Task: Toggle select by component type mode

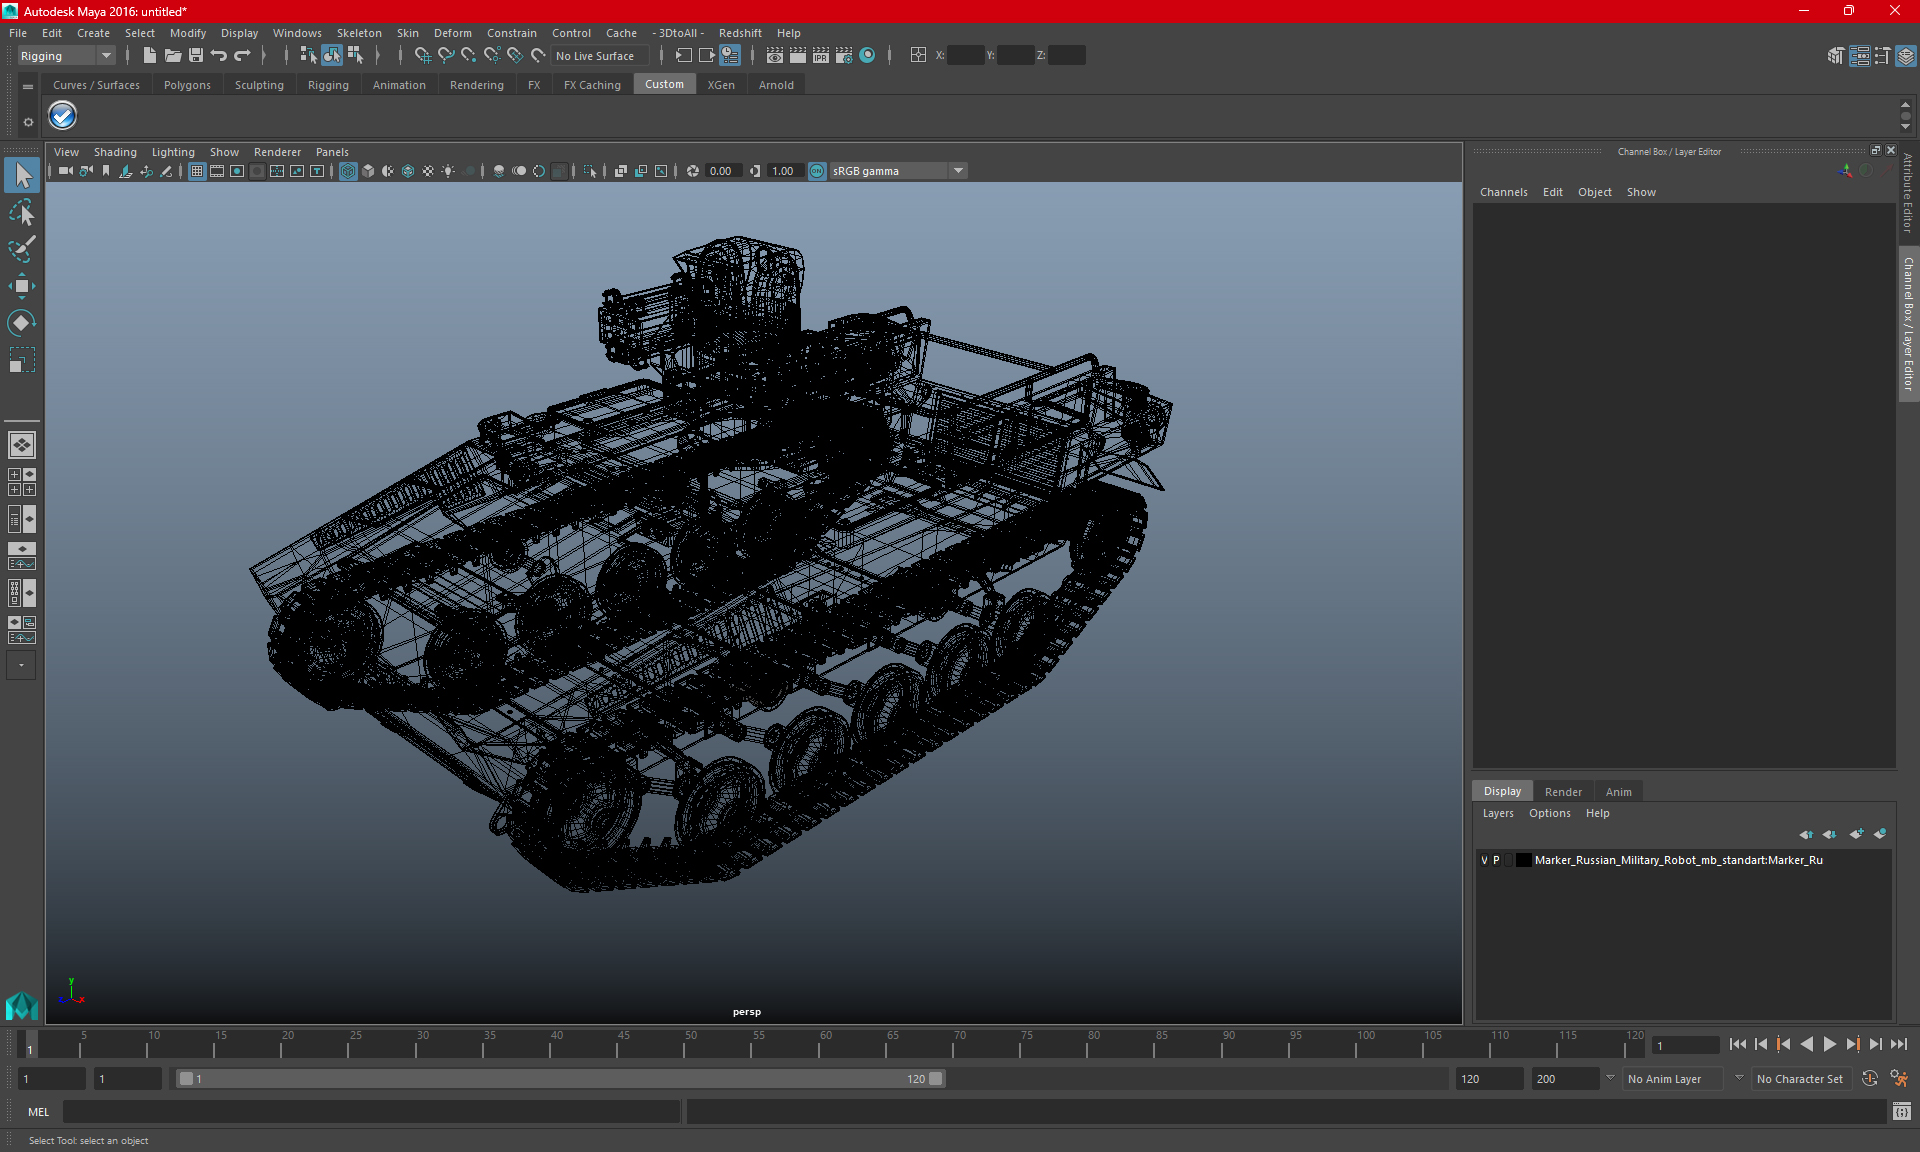Action: click(355, 56)
